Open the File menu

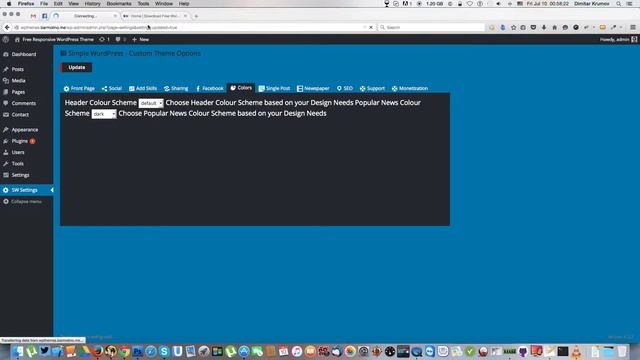[x=44, y=4]
